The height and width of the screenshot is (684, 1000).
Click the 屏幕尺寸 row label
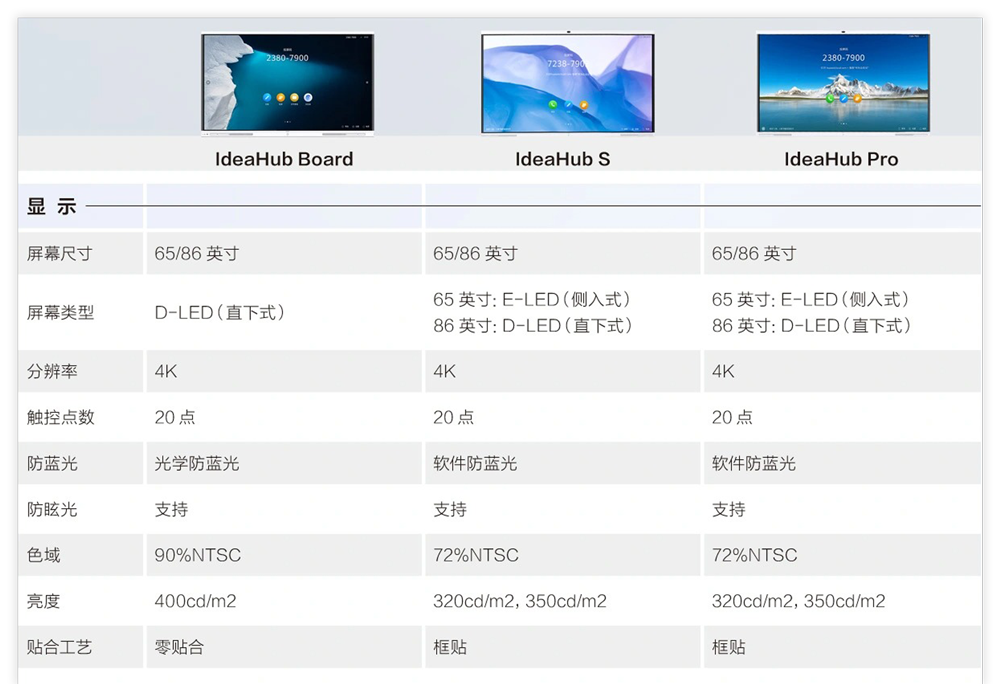tap(59, 254)
